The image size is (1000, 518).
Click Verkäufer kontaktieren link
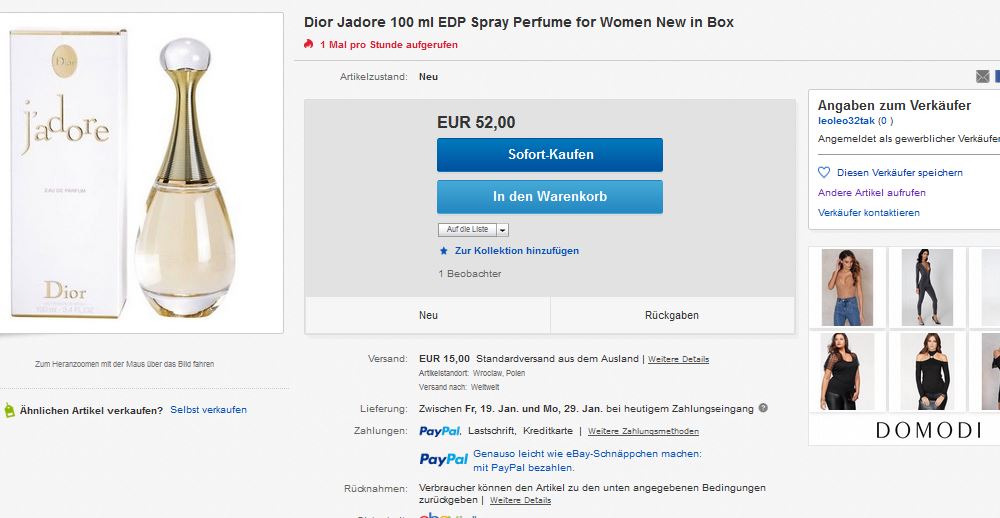[x=869, y=212]
